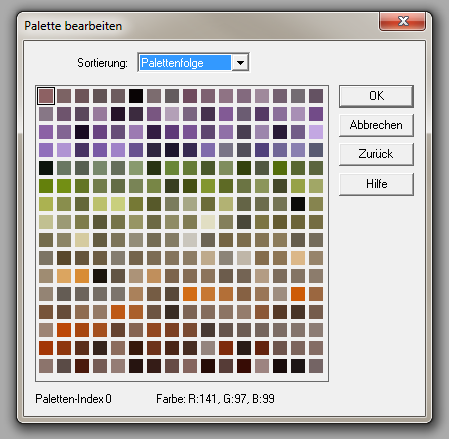Open Hilfe for the palette dialog
449x439 pixels.
point(376,184)
